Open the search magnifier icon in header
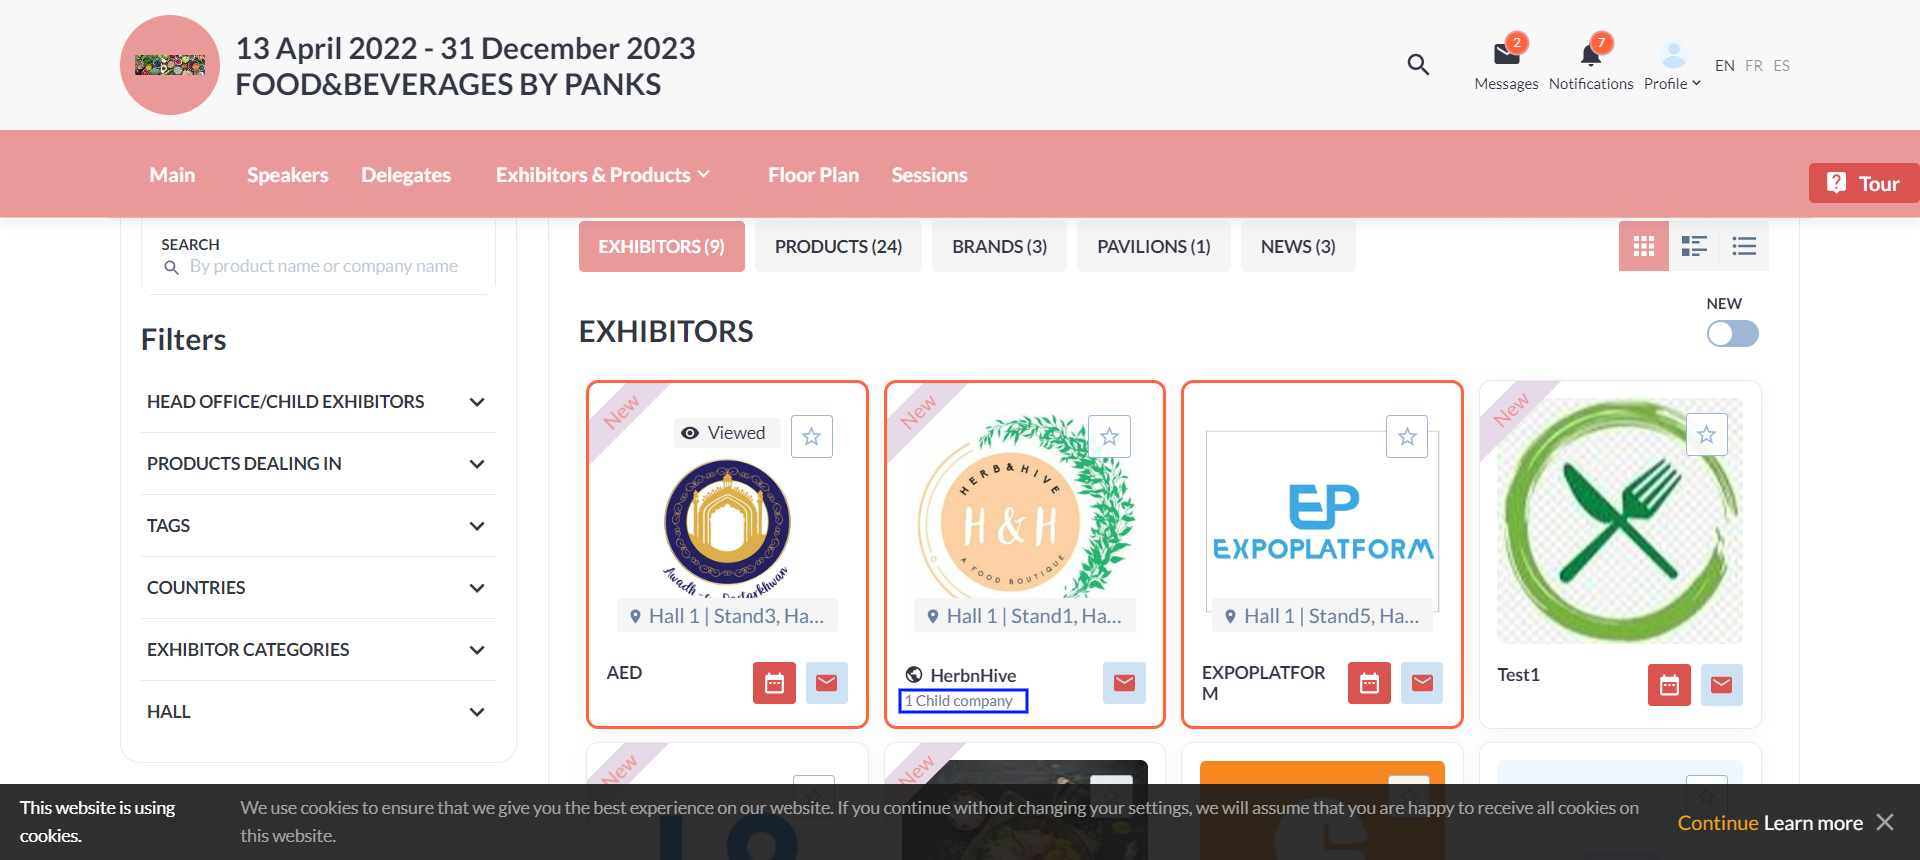The image size is (1920, 860). 1418,65
